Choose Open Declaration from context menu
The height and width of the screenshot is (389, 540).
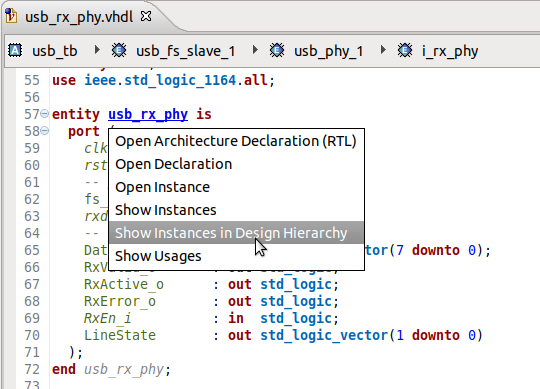(x=237, y=164)
